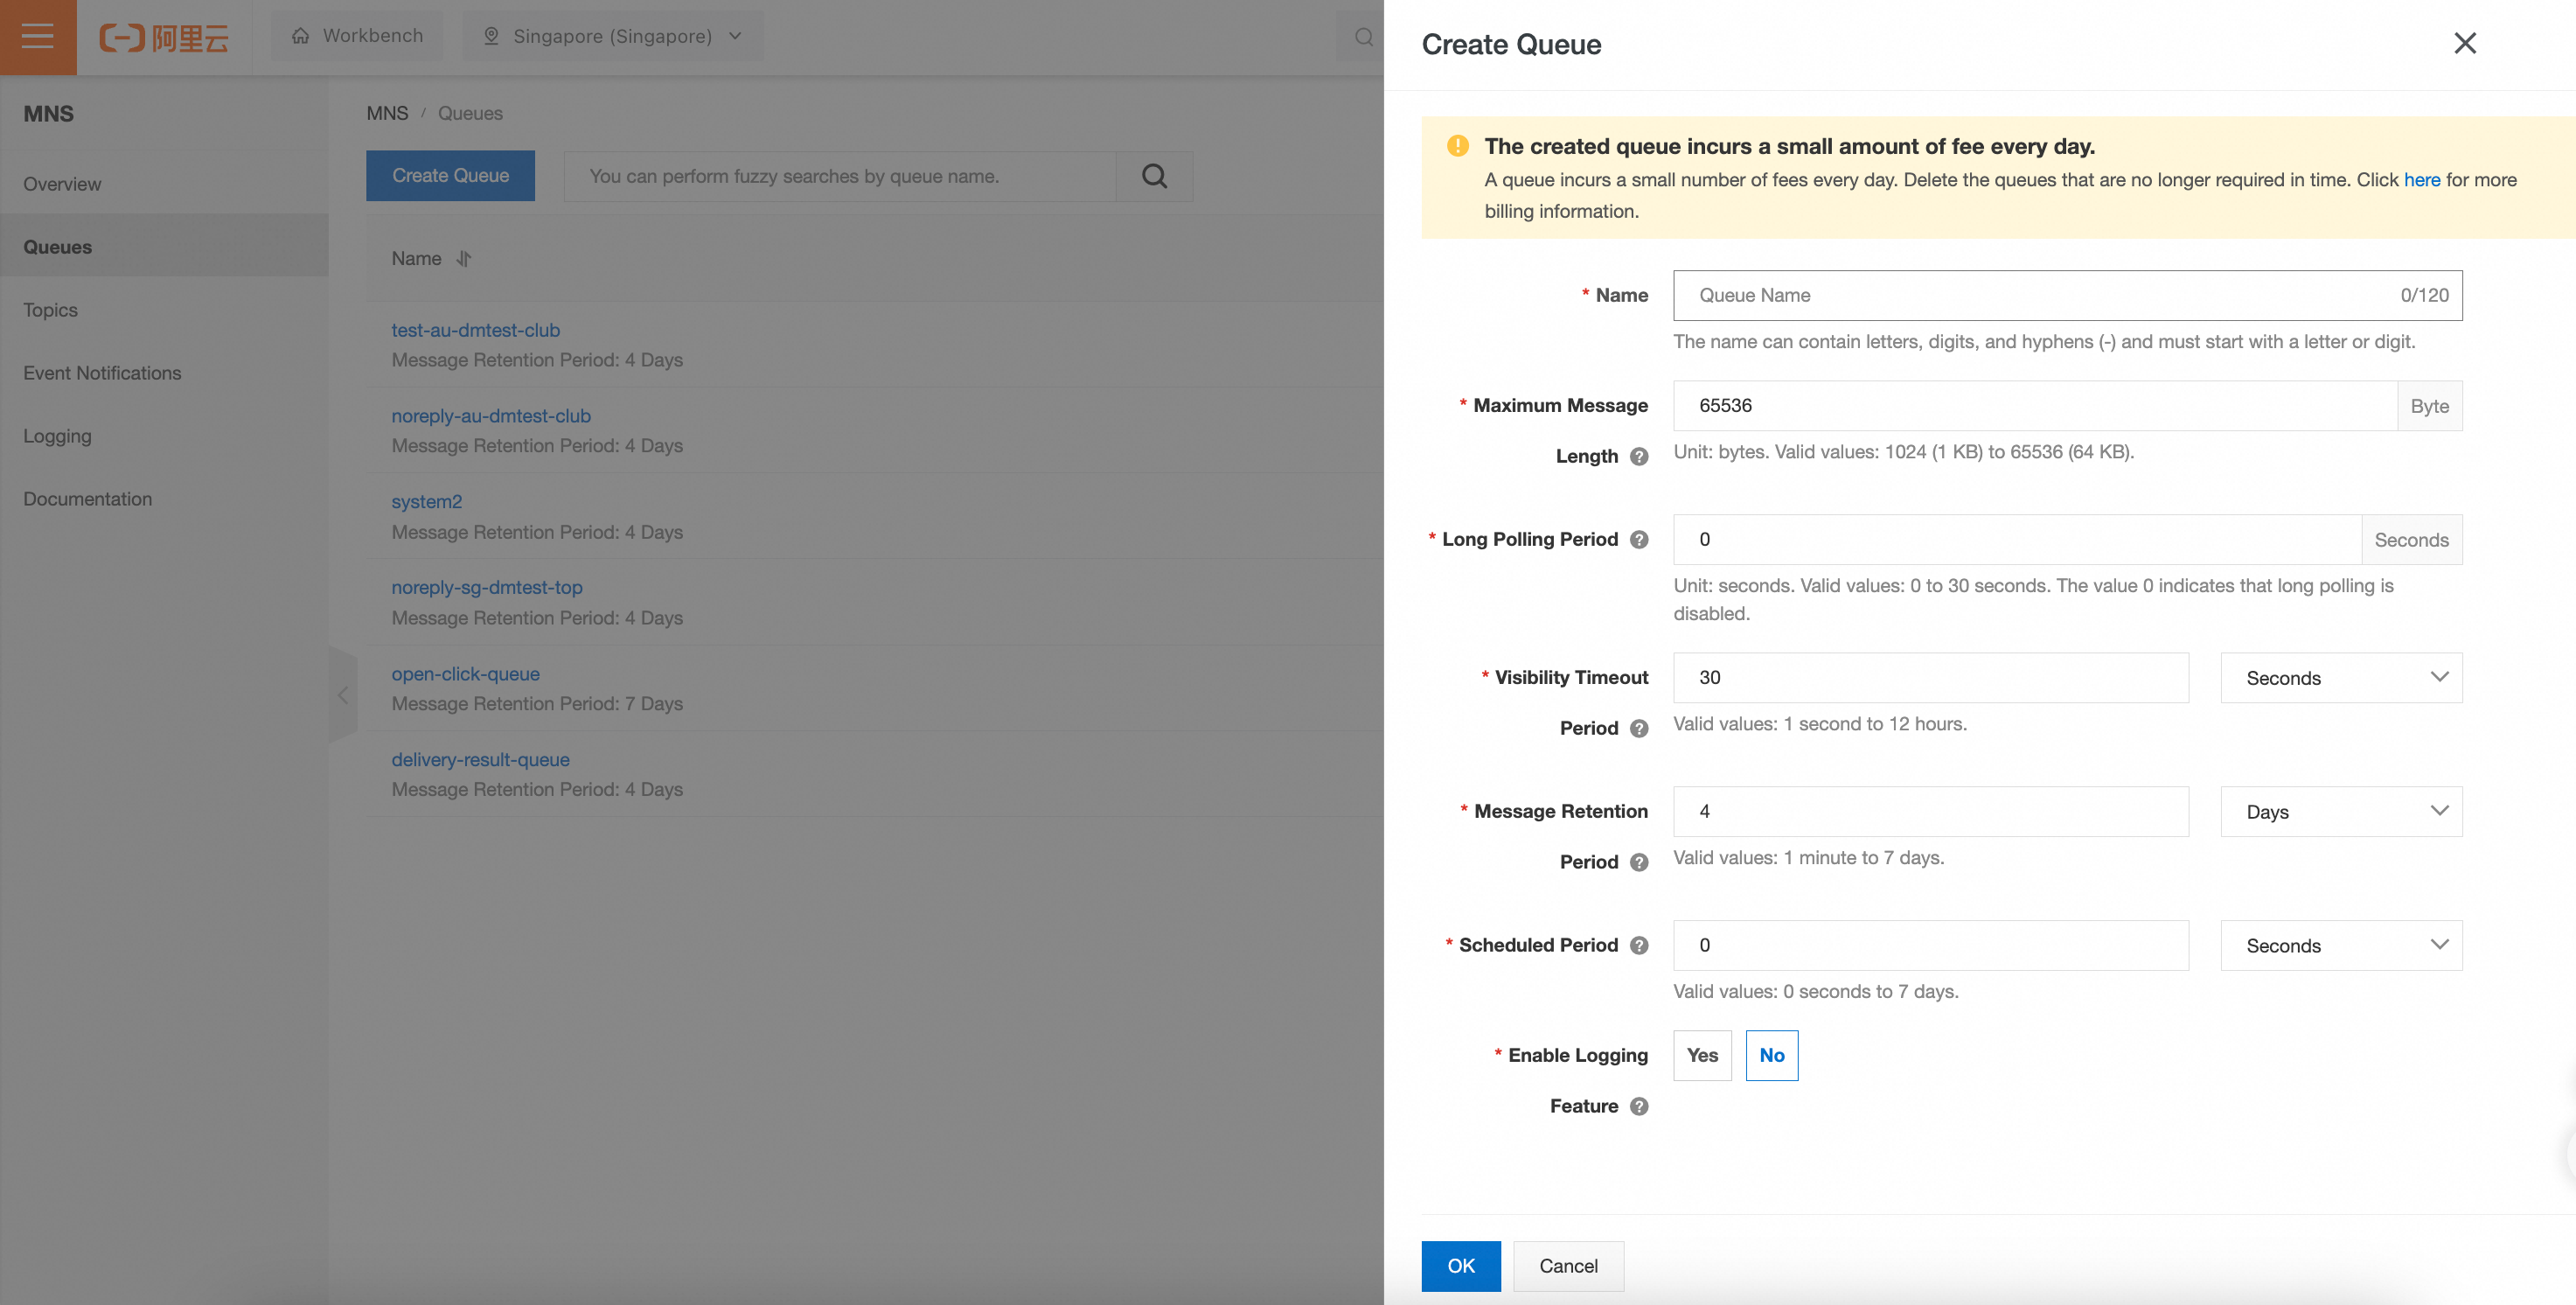The width and height of the screenshot is (2576, 1305).
Task: Click OK to create the queue
Action: tap(1460, 1265)
